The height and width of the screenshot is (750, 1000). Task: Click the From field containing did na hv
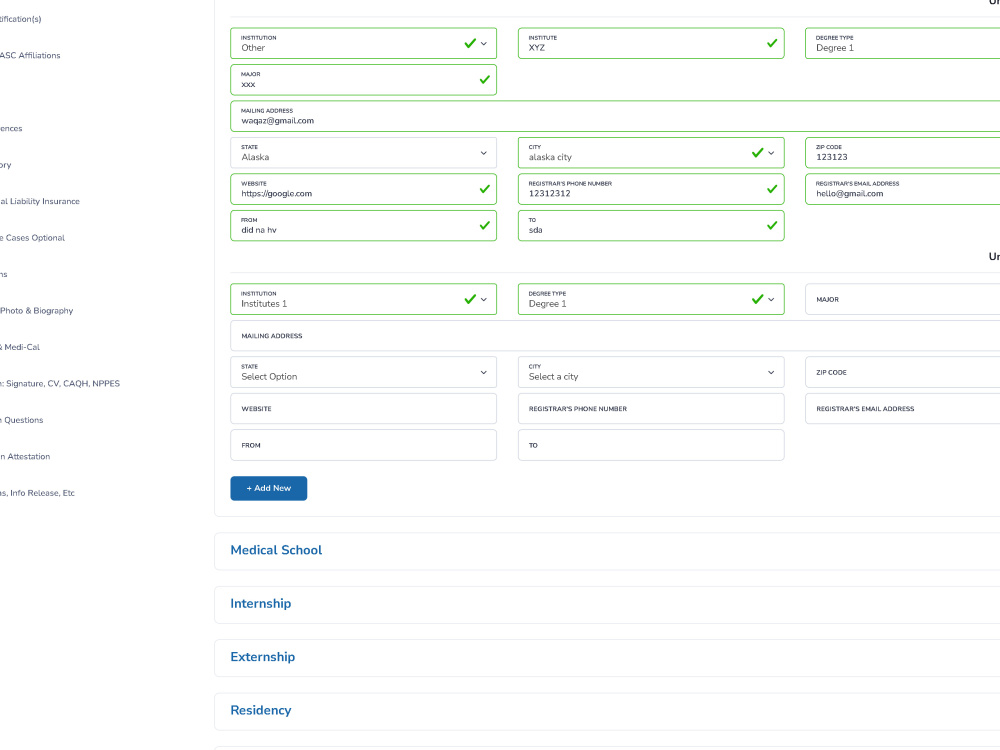[x=363, y=226]
